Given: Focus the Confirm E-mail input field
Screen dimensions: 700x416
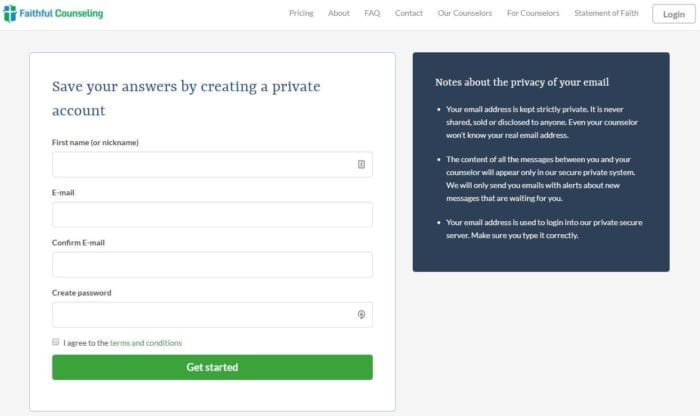Looking at the screenshot, I should 212,264.
